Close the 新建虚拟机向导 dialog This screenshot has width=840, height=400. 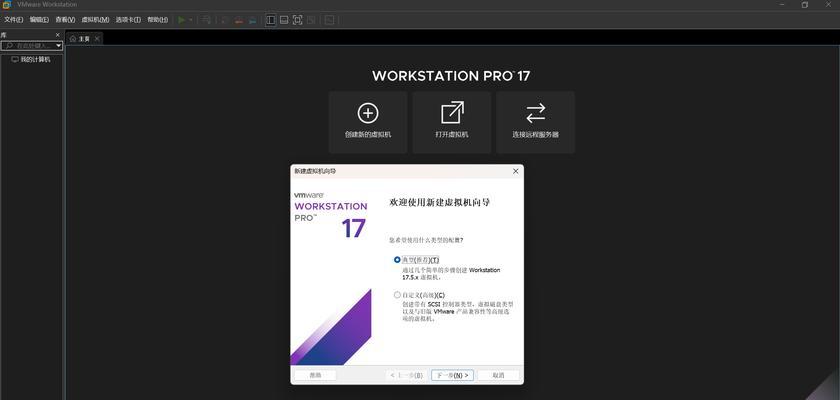[515, 171]
